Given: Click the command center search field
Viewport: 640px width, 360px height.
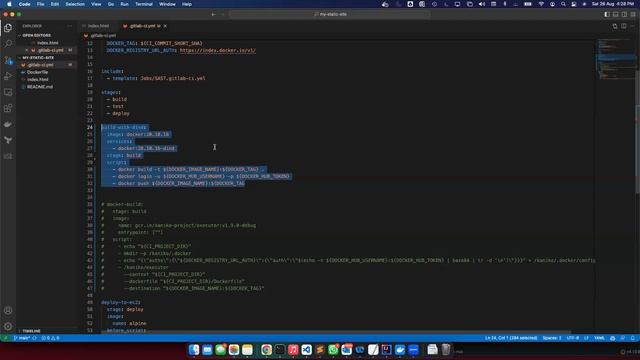Looking at the screenshot, I should pos(330,14).
